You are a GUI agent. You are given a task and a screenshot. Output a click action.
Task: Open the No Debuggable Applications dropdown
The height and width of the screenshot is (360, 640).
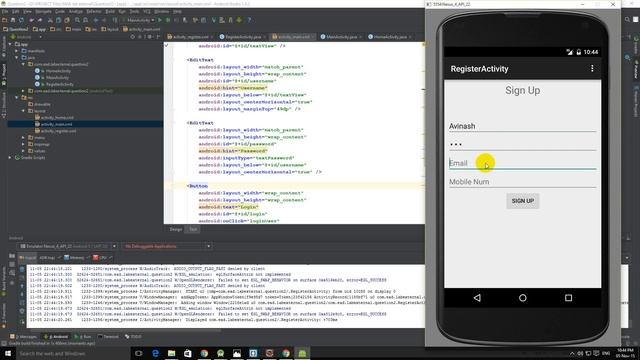(x=167, y=246)
